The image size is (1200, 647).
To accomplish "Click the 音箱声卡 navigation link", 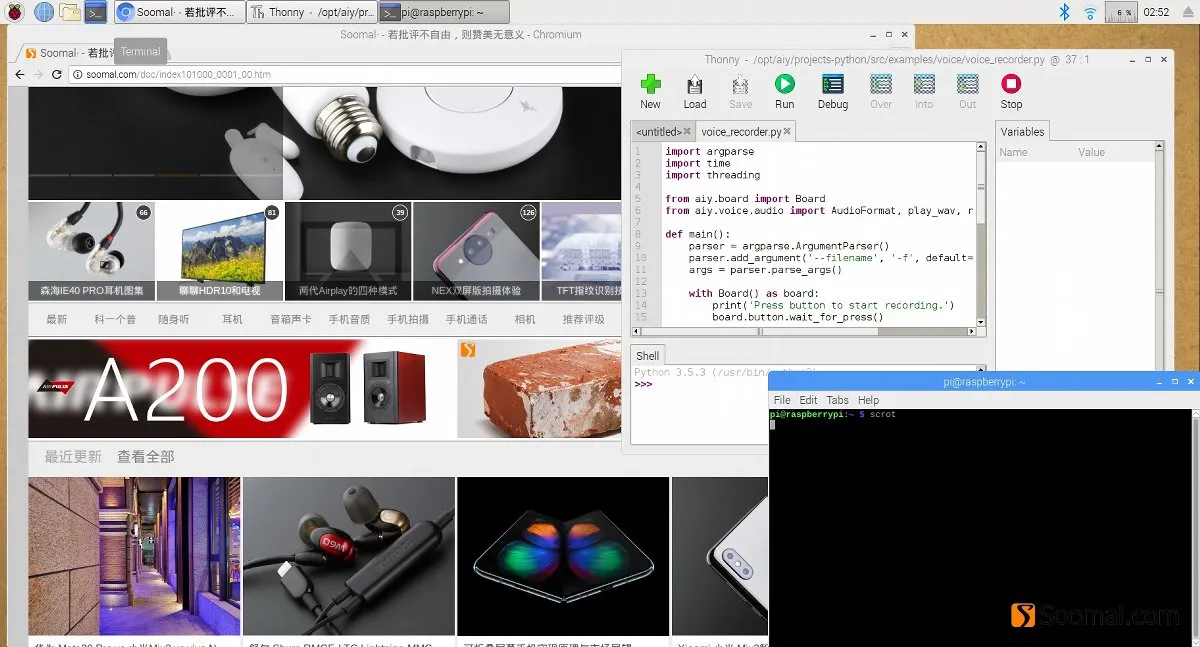I will (291, 319).
